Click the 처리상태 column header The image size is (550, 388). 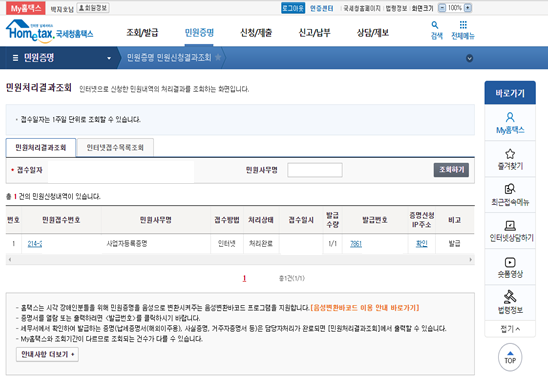tap(261, 220)
